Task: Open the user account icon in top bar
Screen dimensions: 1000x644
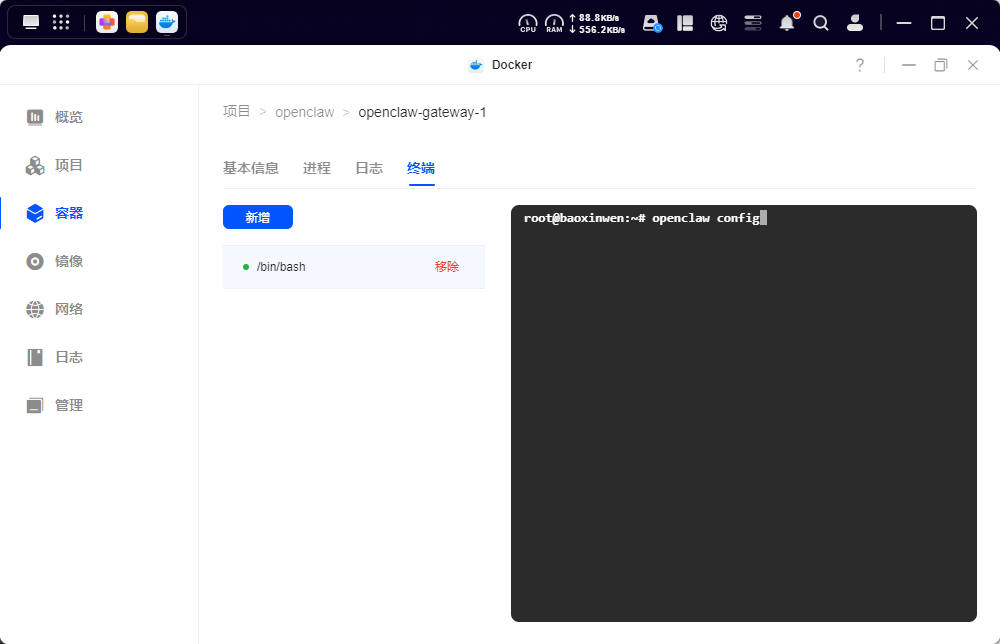Action: tap(855, 22)
